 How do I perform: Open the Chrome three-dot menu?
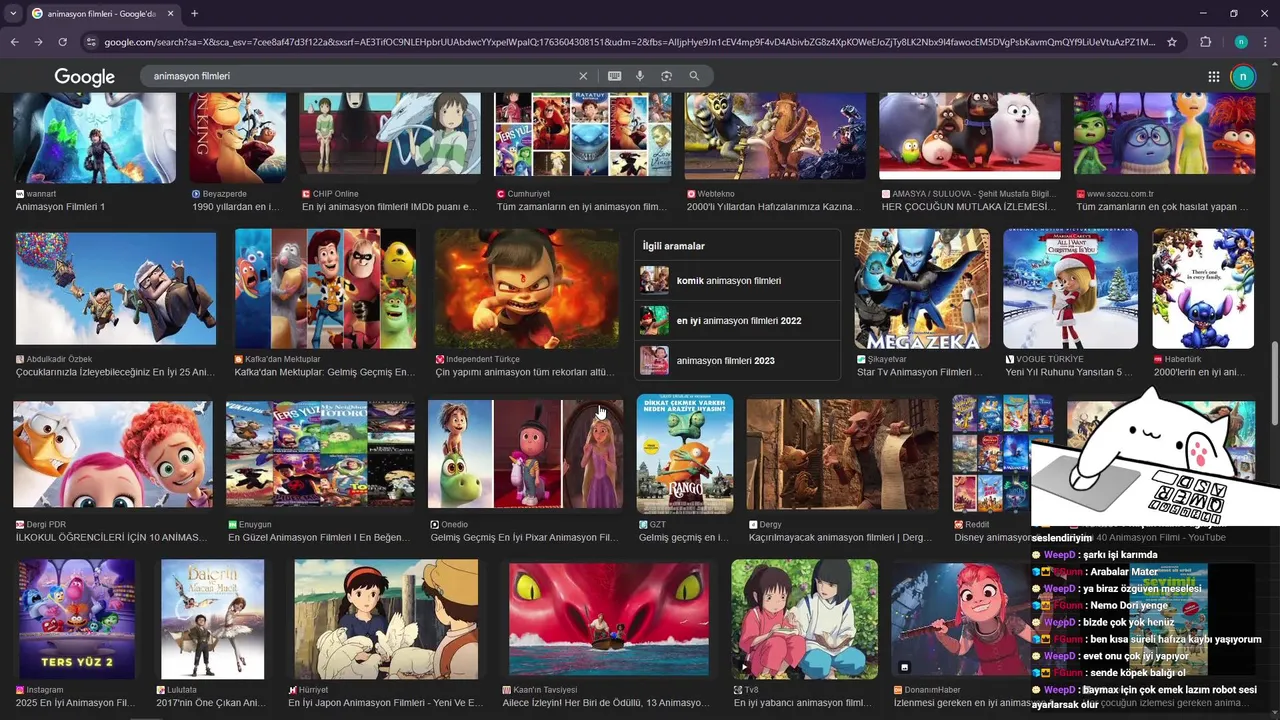(x=1266, y=42)
